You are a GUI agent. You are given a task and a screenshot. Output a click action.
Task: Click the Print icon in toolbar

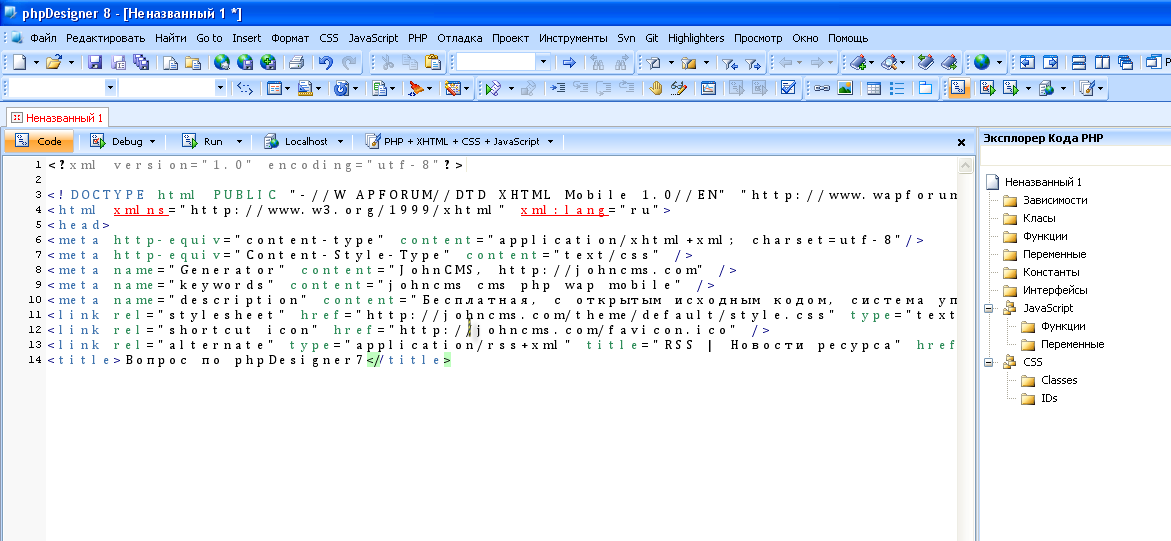[x=296, y=62]
